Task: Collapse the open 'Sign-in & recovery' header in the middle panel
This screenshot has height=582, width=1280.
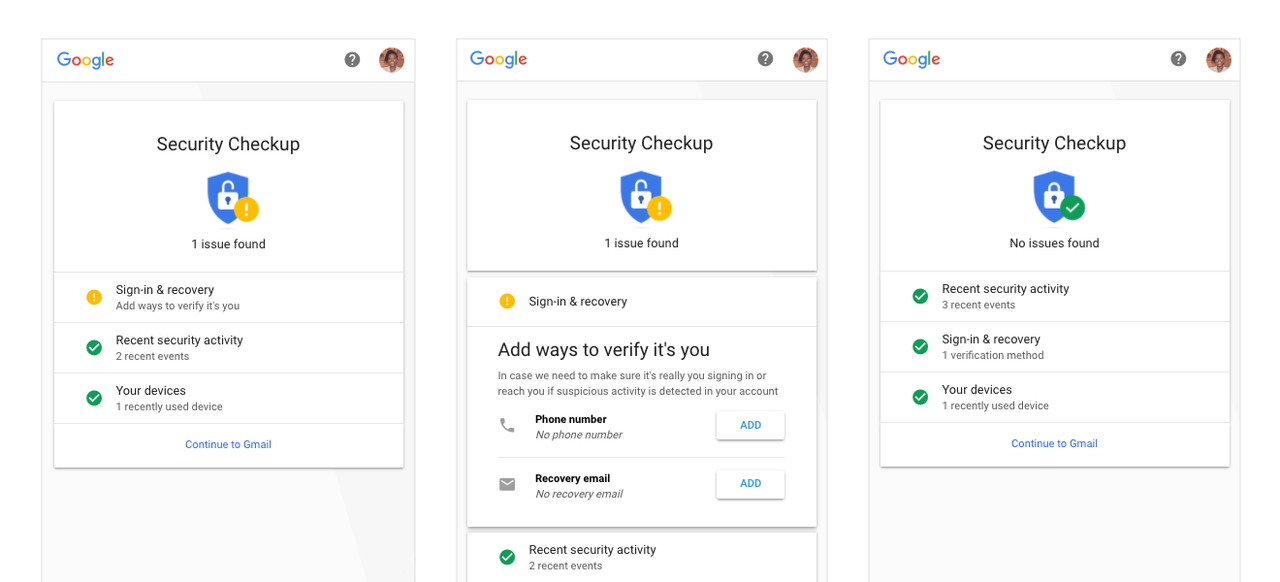Action: (x=641, y=301)
